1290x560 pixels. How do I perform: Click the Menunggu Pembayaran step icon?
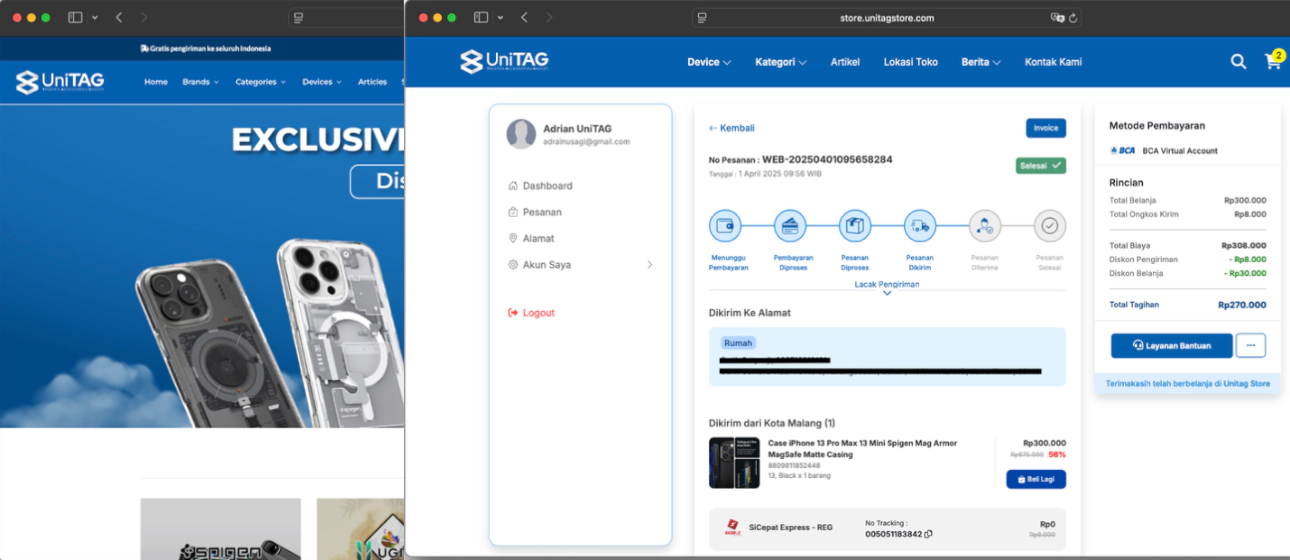725,226
